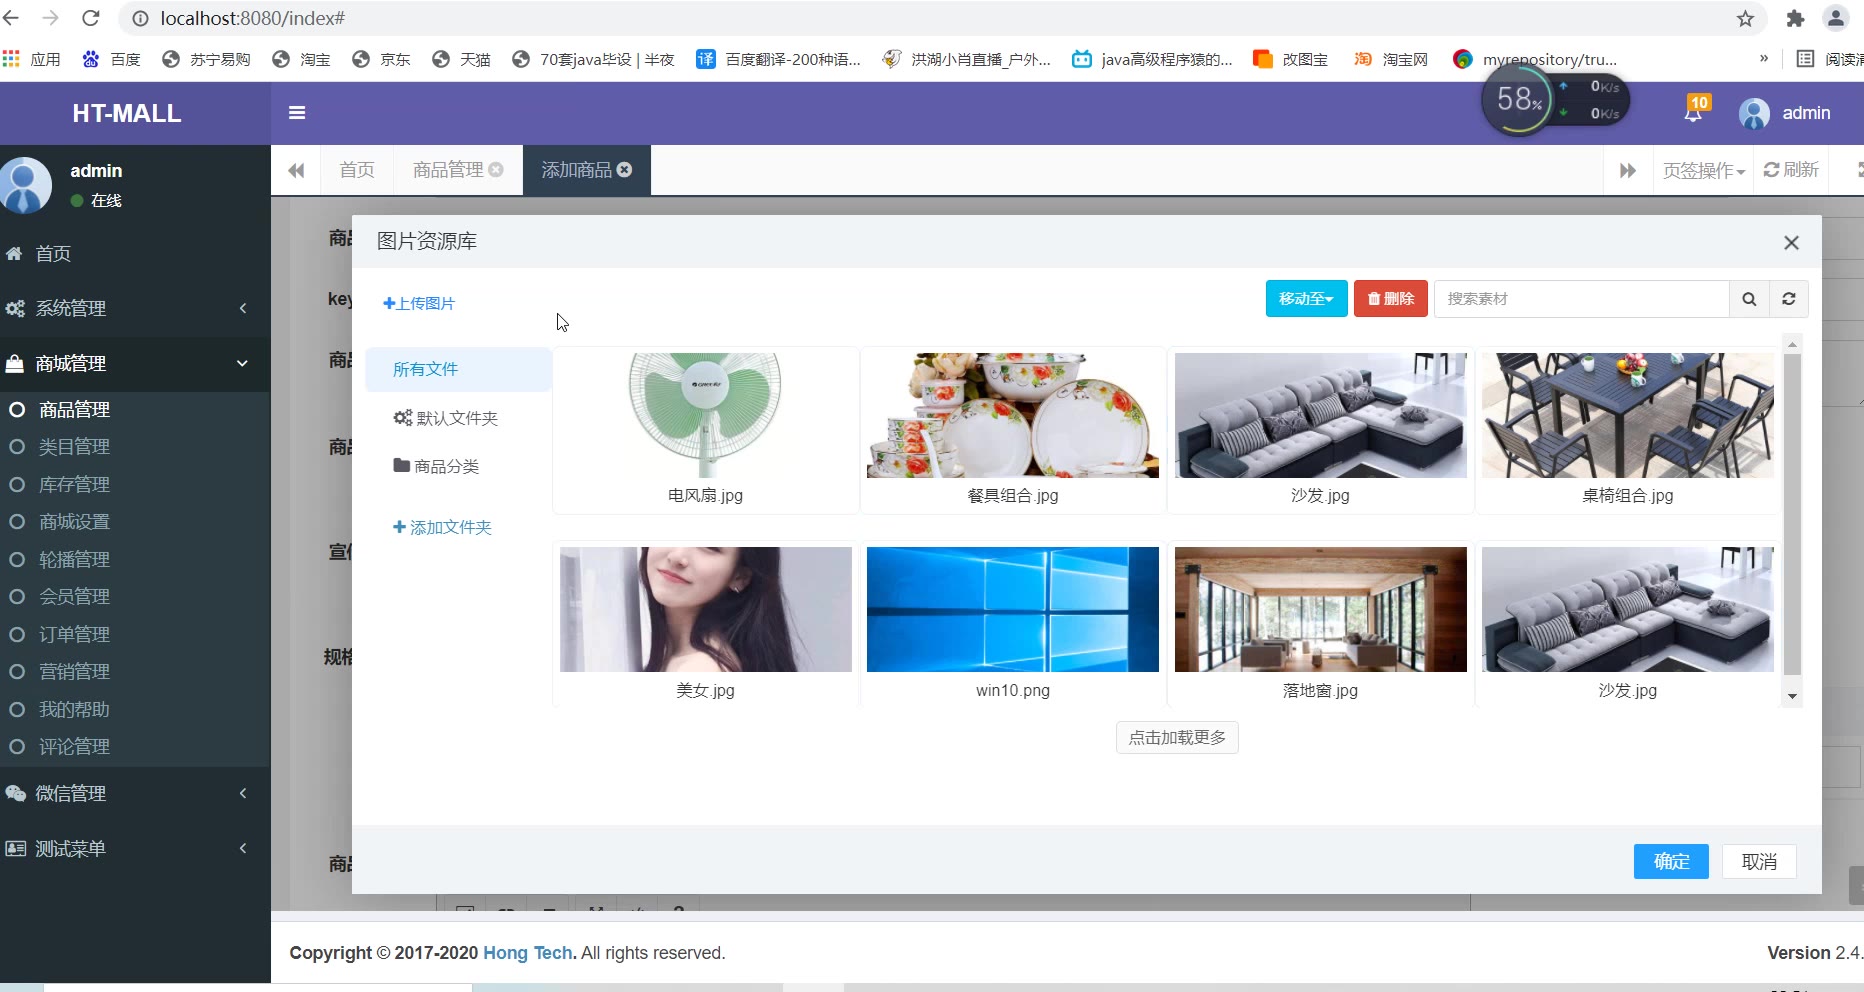1864x992 pixels.
Task: Collapse the 商城管理 menu
Action: [x=135, y=364]
